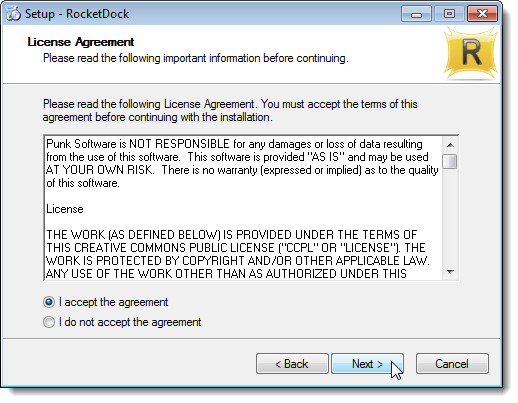Image resolution: width=518 pixels, height=403 pixels.
Task: Click the License Agreement header heading
Action: tap(81, 42)
